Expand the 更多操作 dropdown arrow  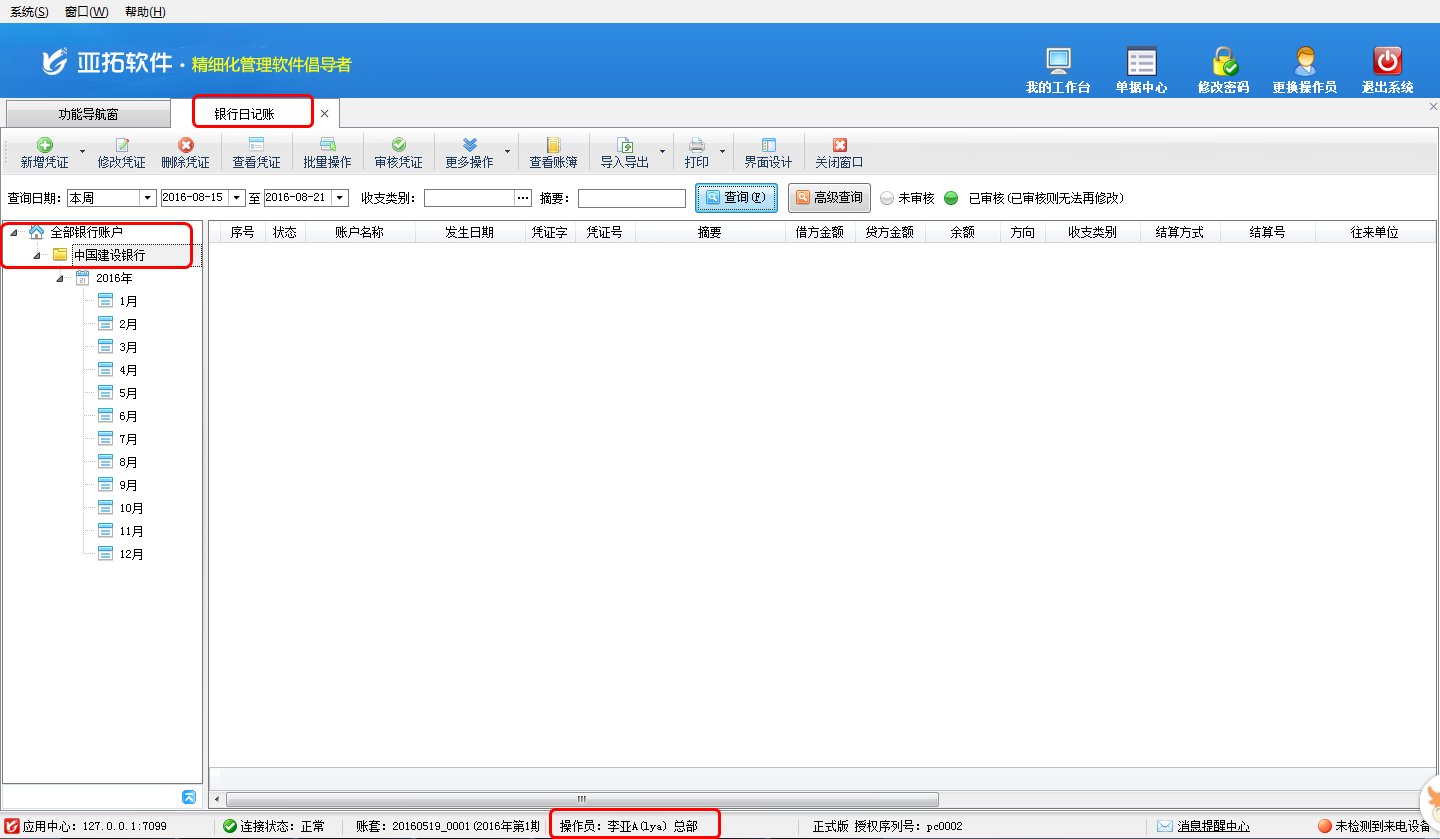[x=507, y=153]
